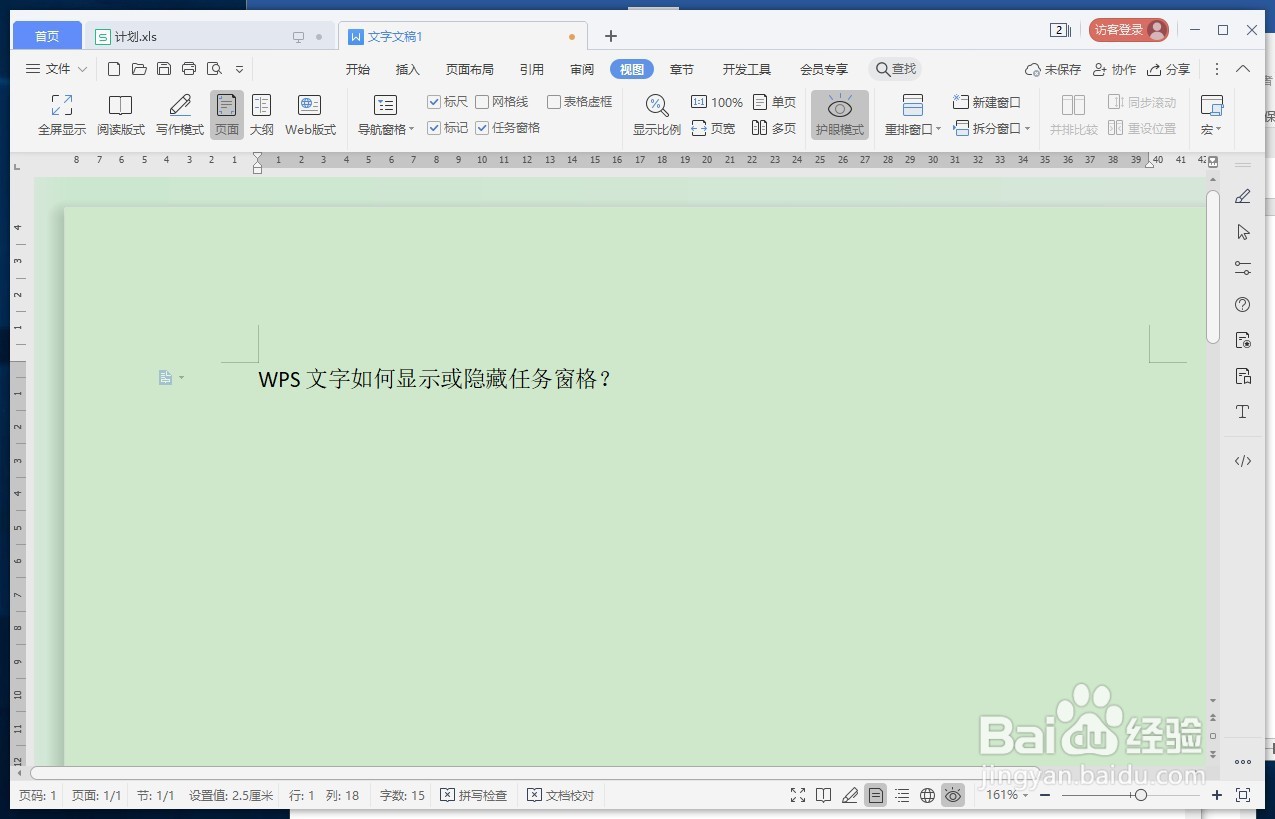Image resolution: width=1275 pixels, height=819 pixels.
Task: Enable writing mode in ribbon
Action: [180, 115]
